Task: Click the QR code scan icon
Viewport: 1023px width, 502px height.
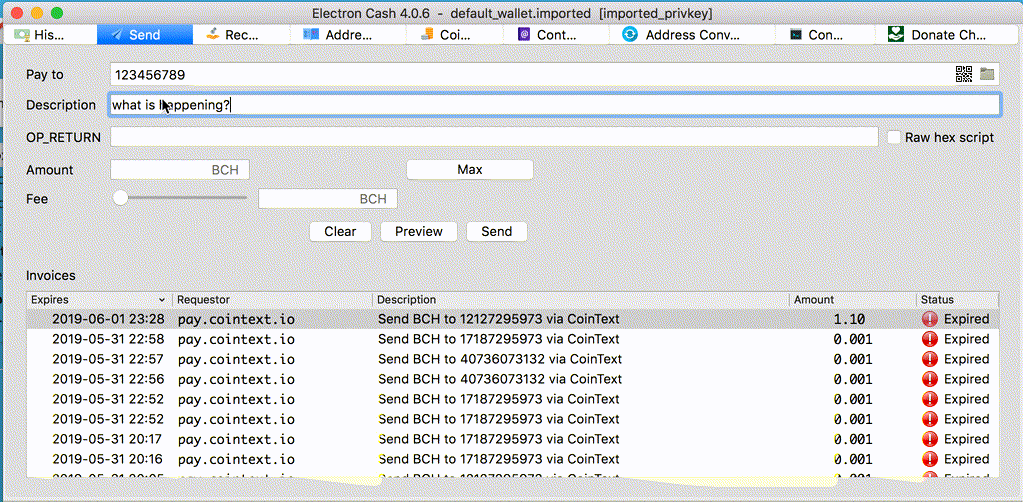Action: (964, 74)
